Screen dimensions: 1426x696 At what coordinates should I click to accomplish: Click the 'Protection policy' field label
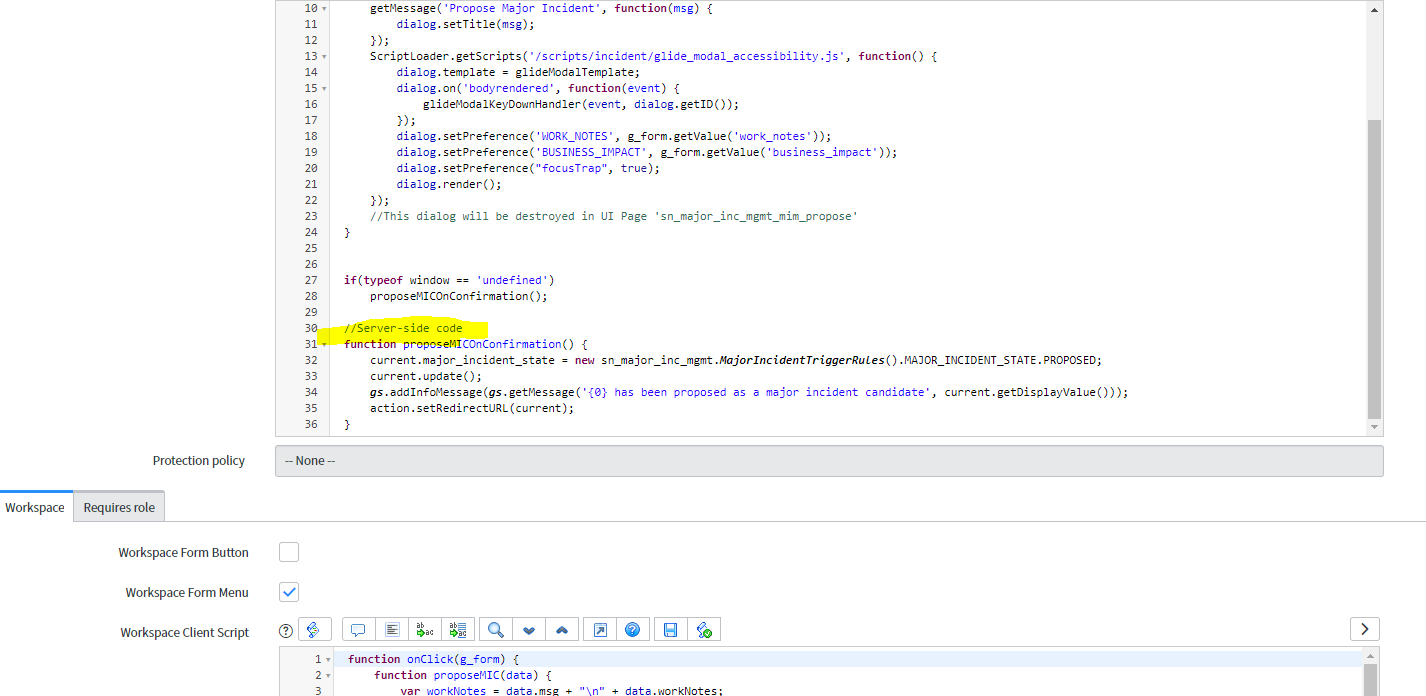click(x=199, y=460)
